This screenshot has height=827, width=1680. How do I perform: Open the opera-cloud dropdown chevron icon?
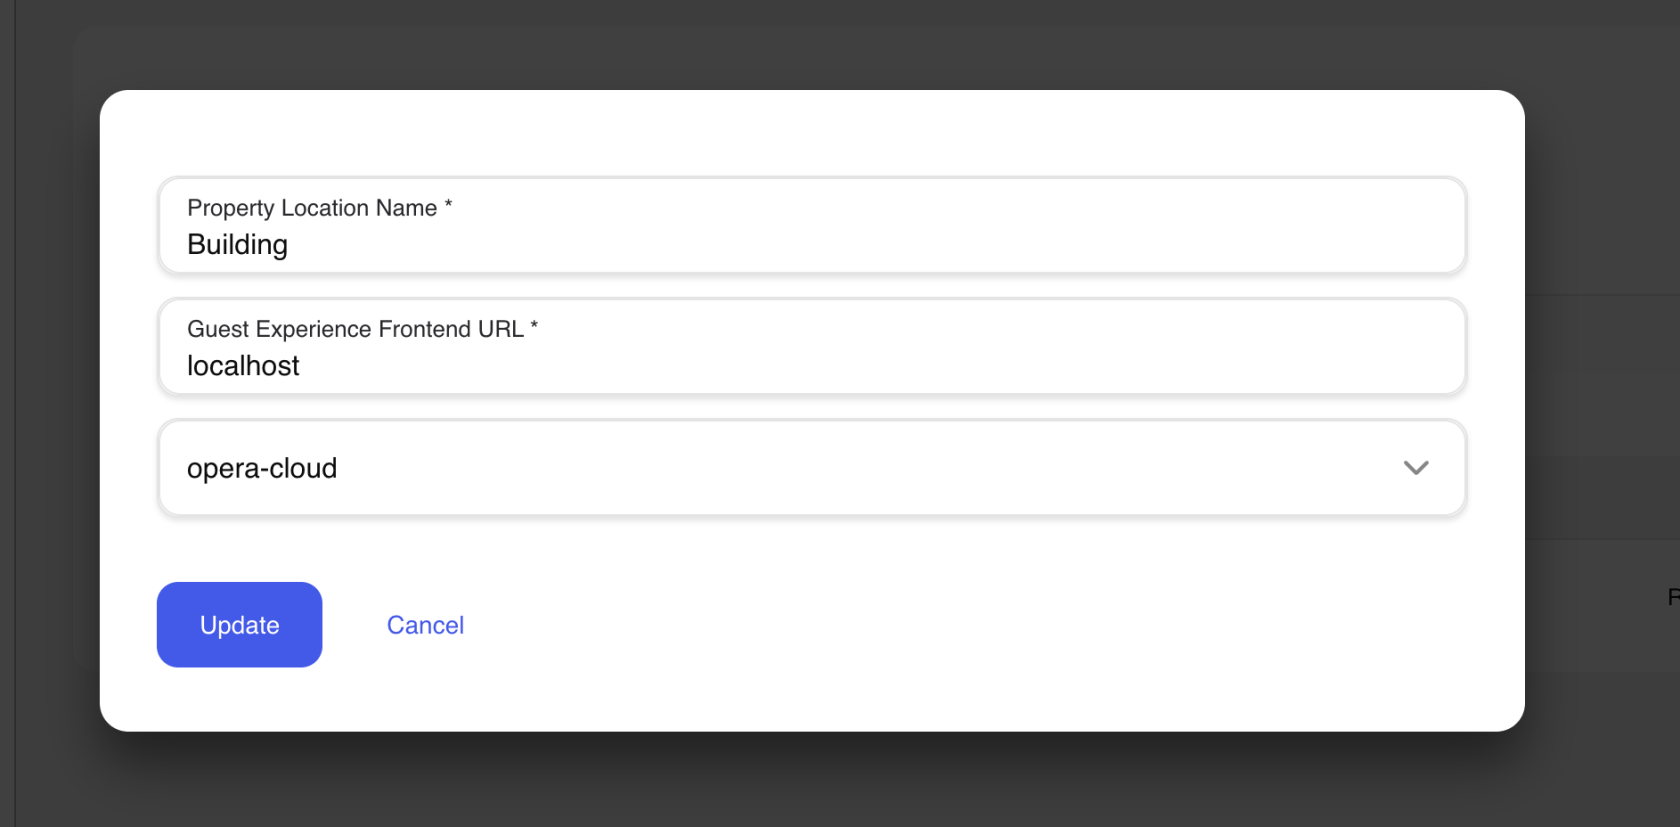1416,468
